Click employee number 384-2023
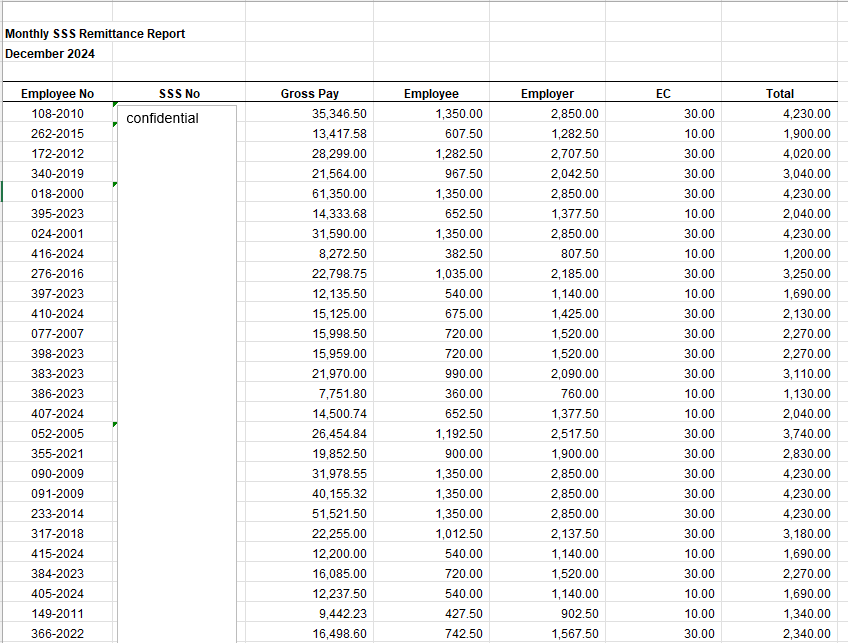Viewport: 848px width, 643px height. 57,574
